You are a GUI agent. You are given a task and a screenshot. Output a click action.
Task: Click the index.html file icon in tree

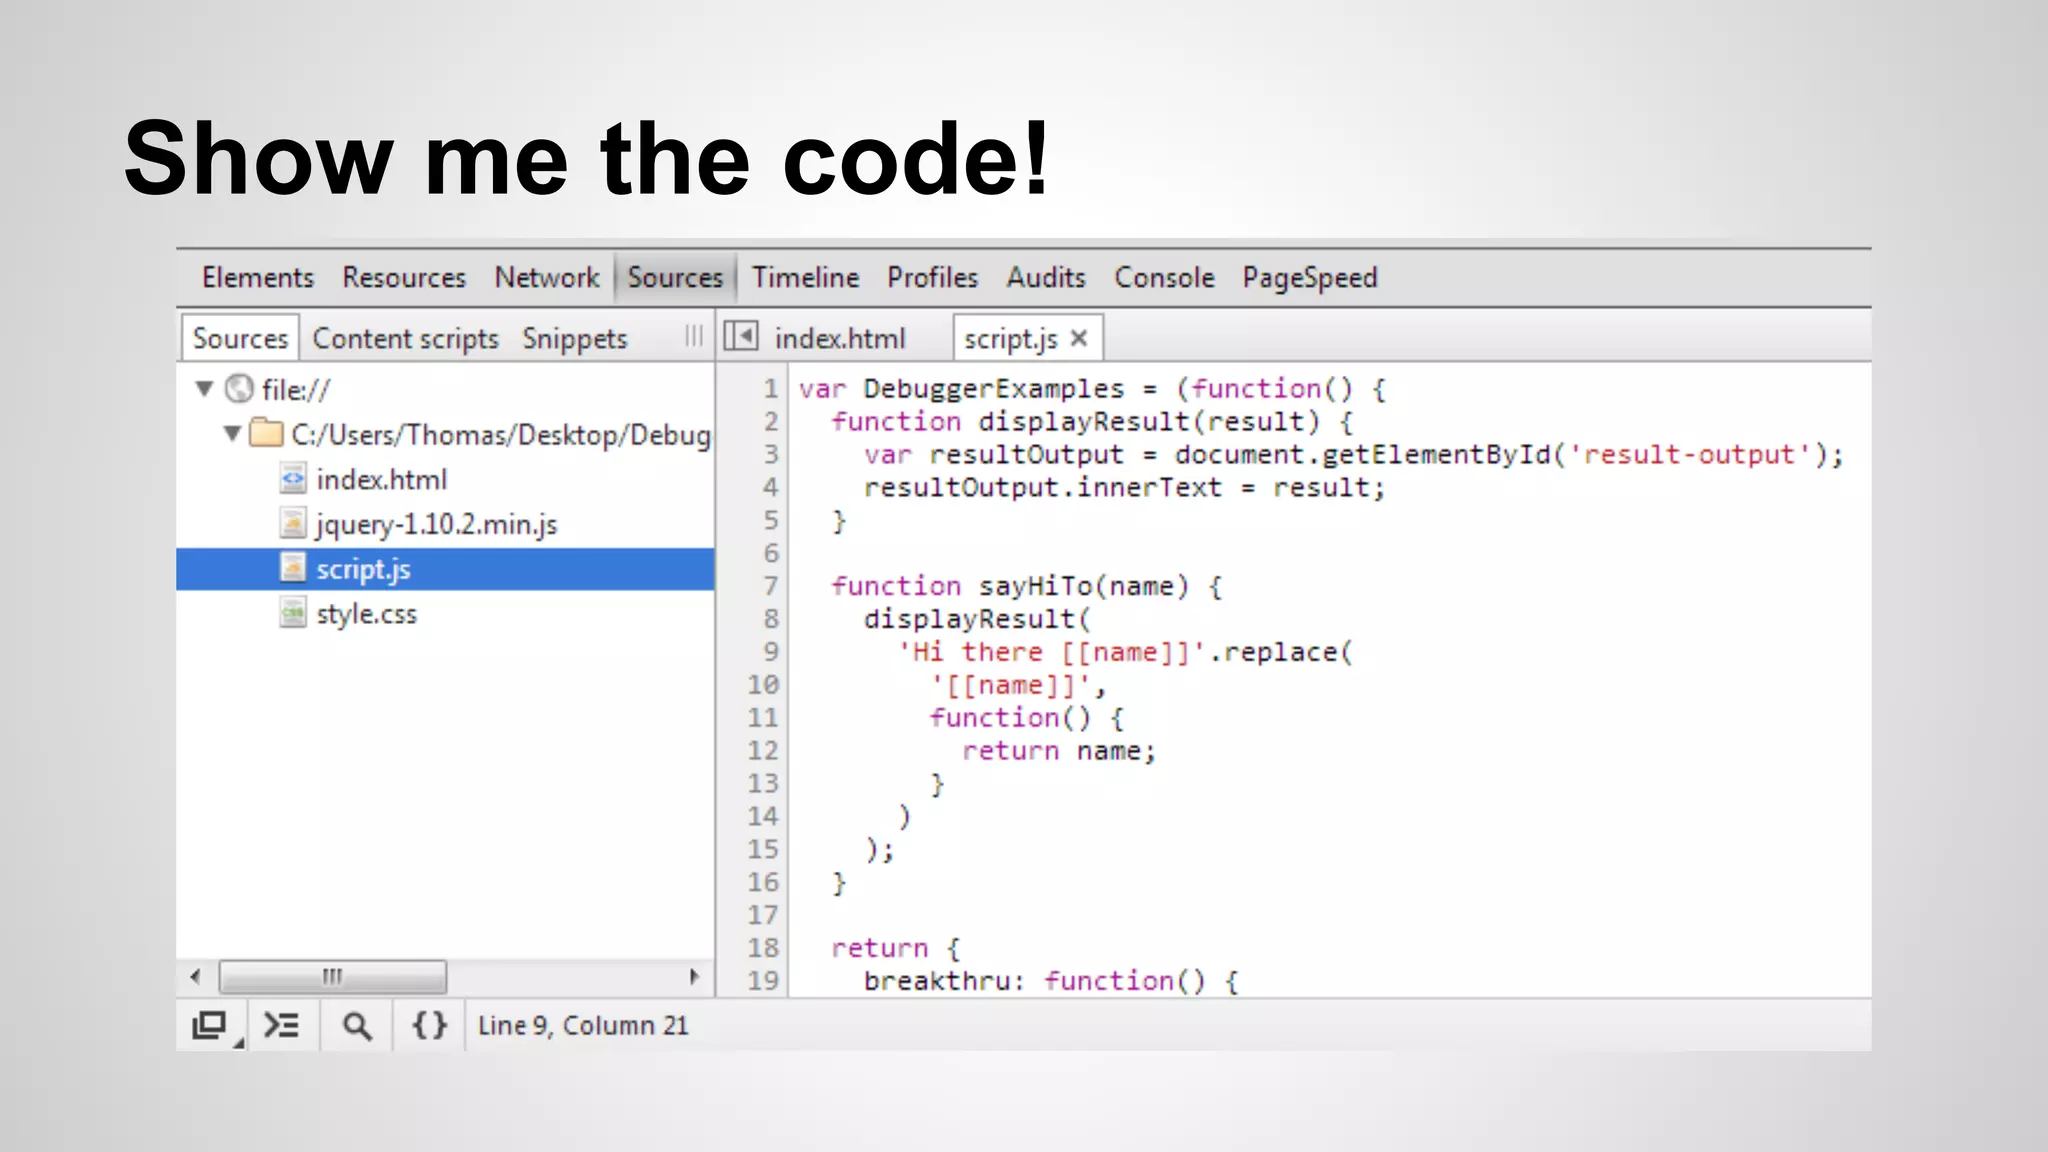click(292, 479)
